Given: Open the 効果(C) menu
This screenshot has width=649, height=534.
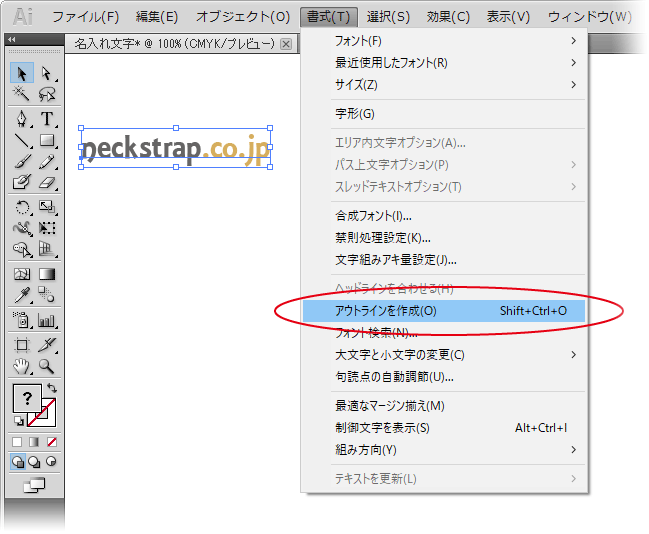Looking at the screenshot, I should click(x=448, y=17).
